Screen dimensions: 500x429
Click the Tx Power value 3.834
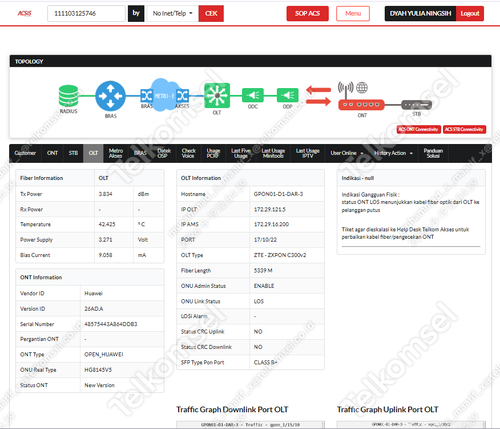pyautogui.click(x=105, y=194)
